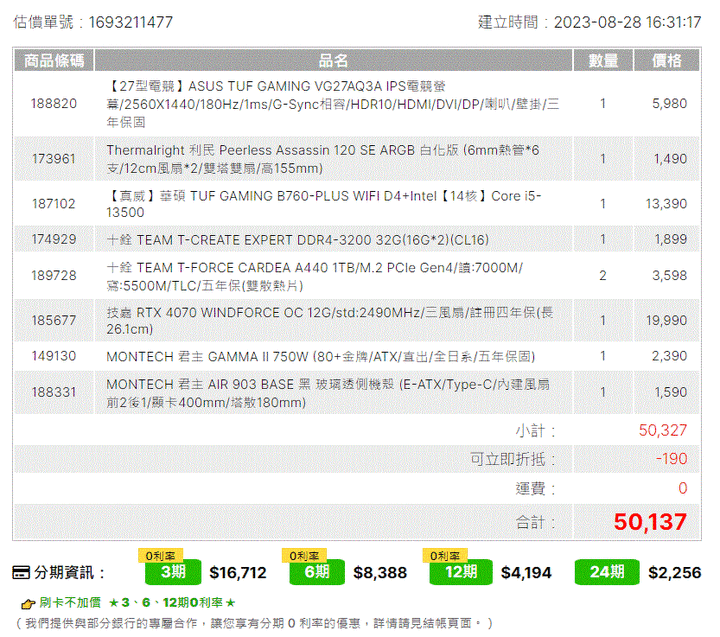The image size is (720, 637).
Task: Click barcode 185677
Action: [54, 320]
